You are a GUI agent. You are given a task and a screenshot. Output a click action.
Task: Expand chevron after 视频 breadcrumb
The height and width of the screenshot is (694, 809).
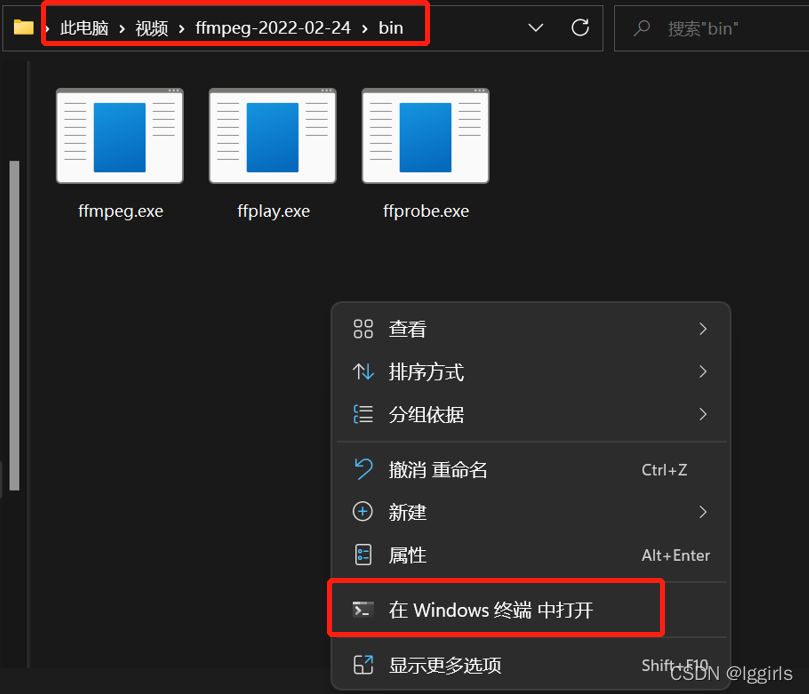(182, 29)
